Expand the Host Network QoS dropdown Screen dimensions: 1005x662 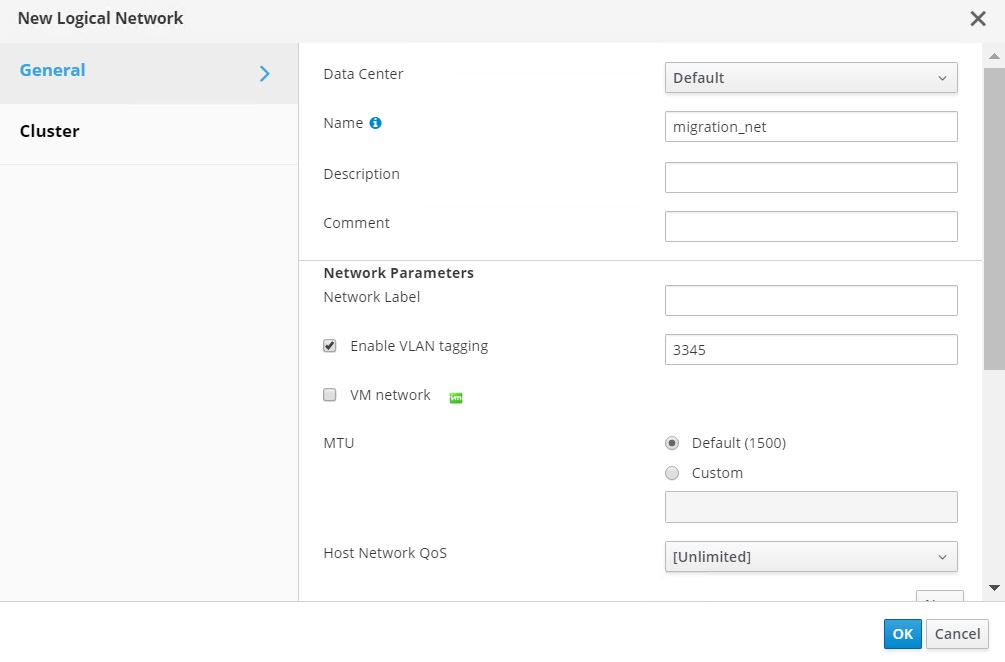click(x=810, y=556)
